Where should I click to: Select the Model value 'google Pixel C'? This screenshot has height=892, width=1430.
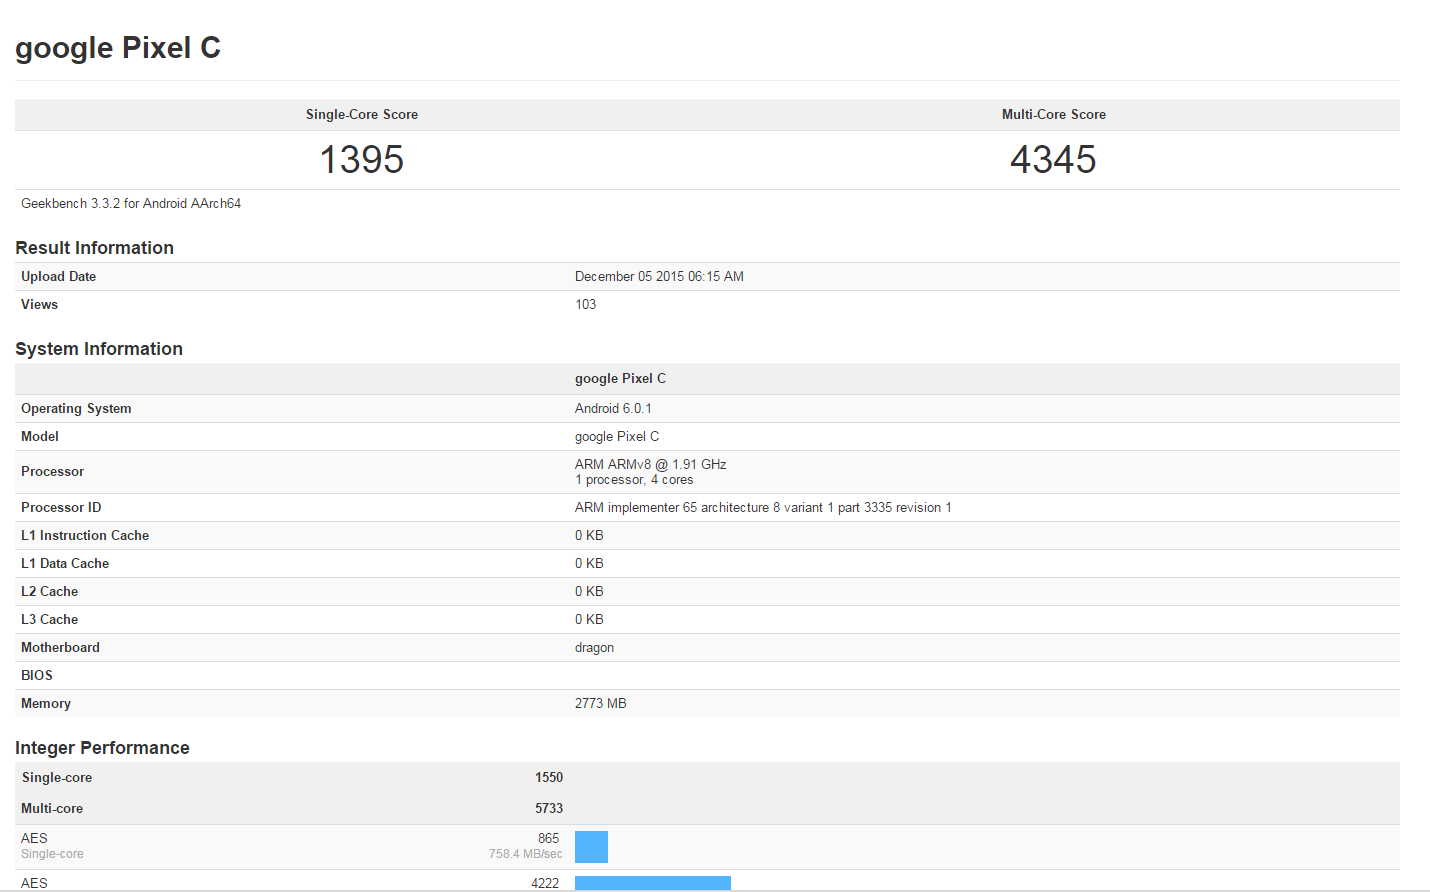(x=617, y=437)
